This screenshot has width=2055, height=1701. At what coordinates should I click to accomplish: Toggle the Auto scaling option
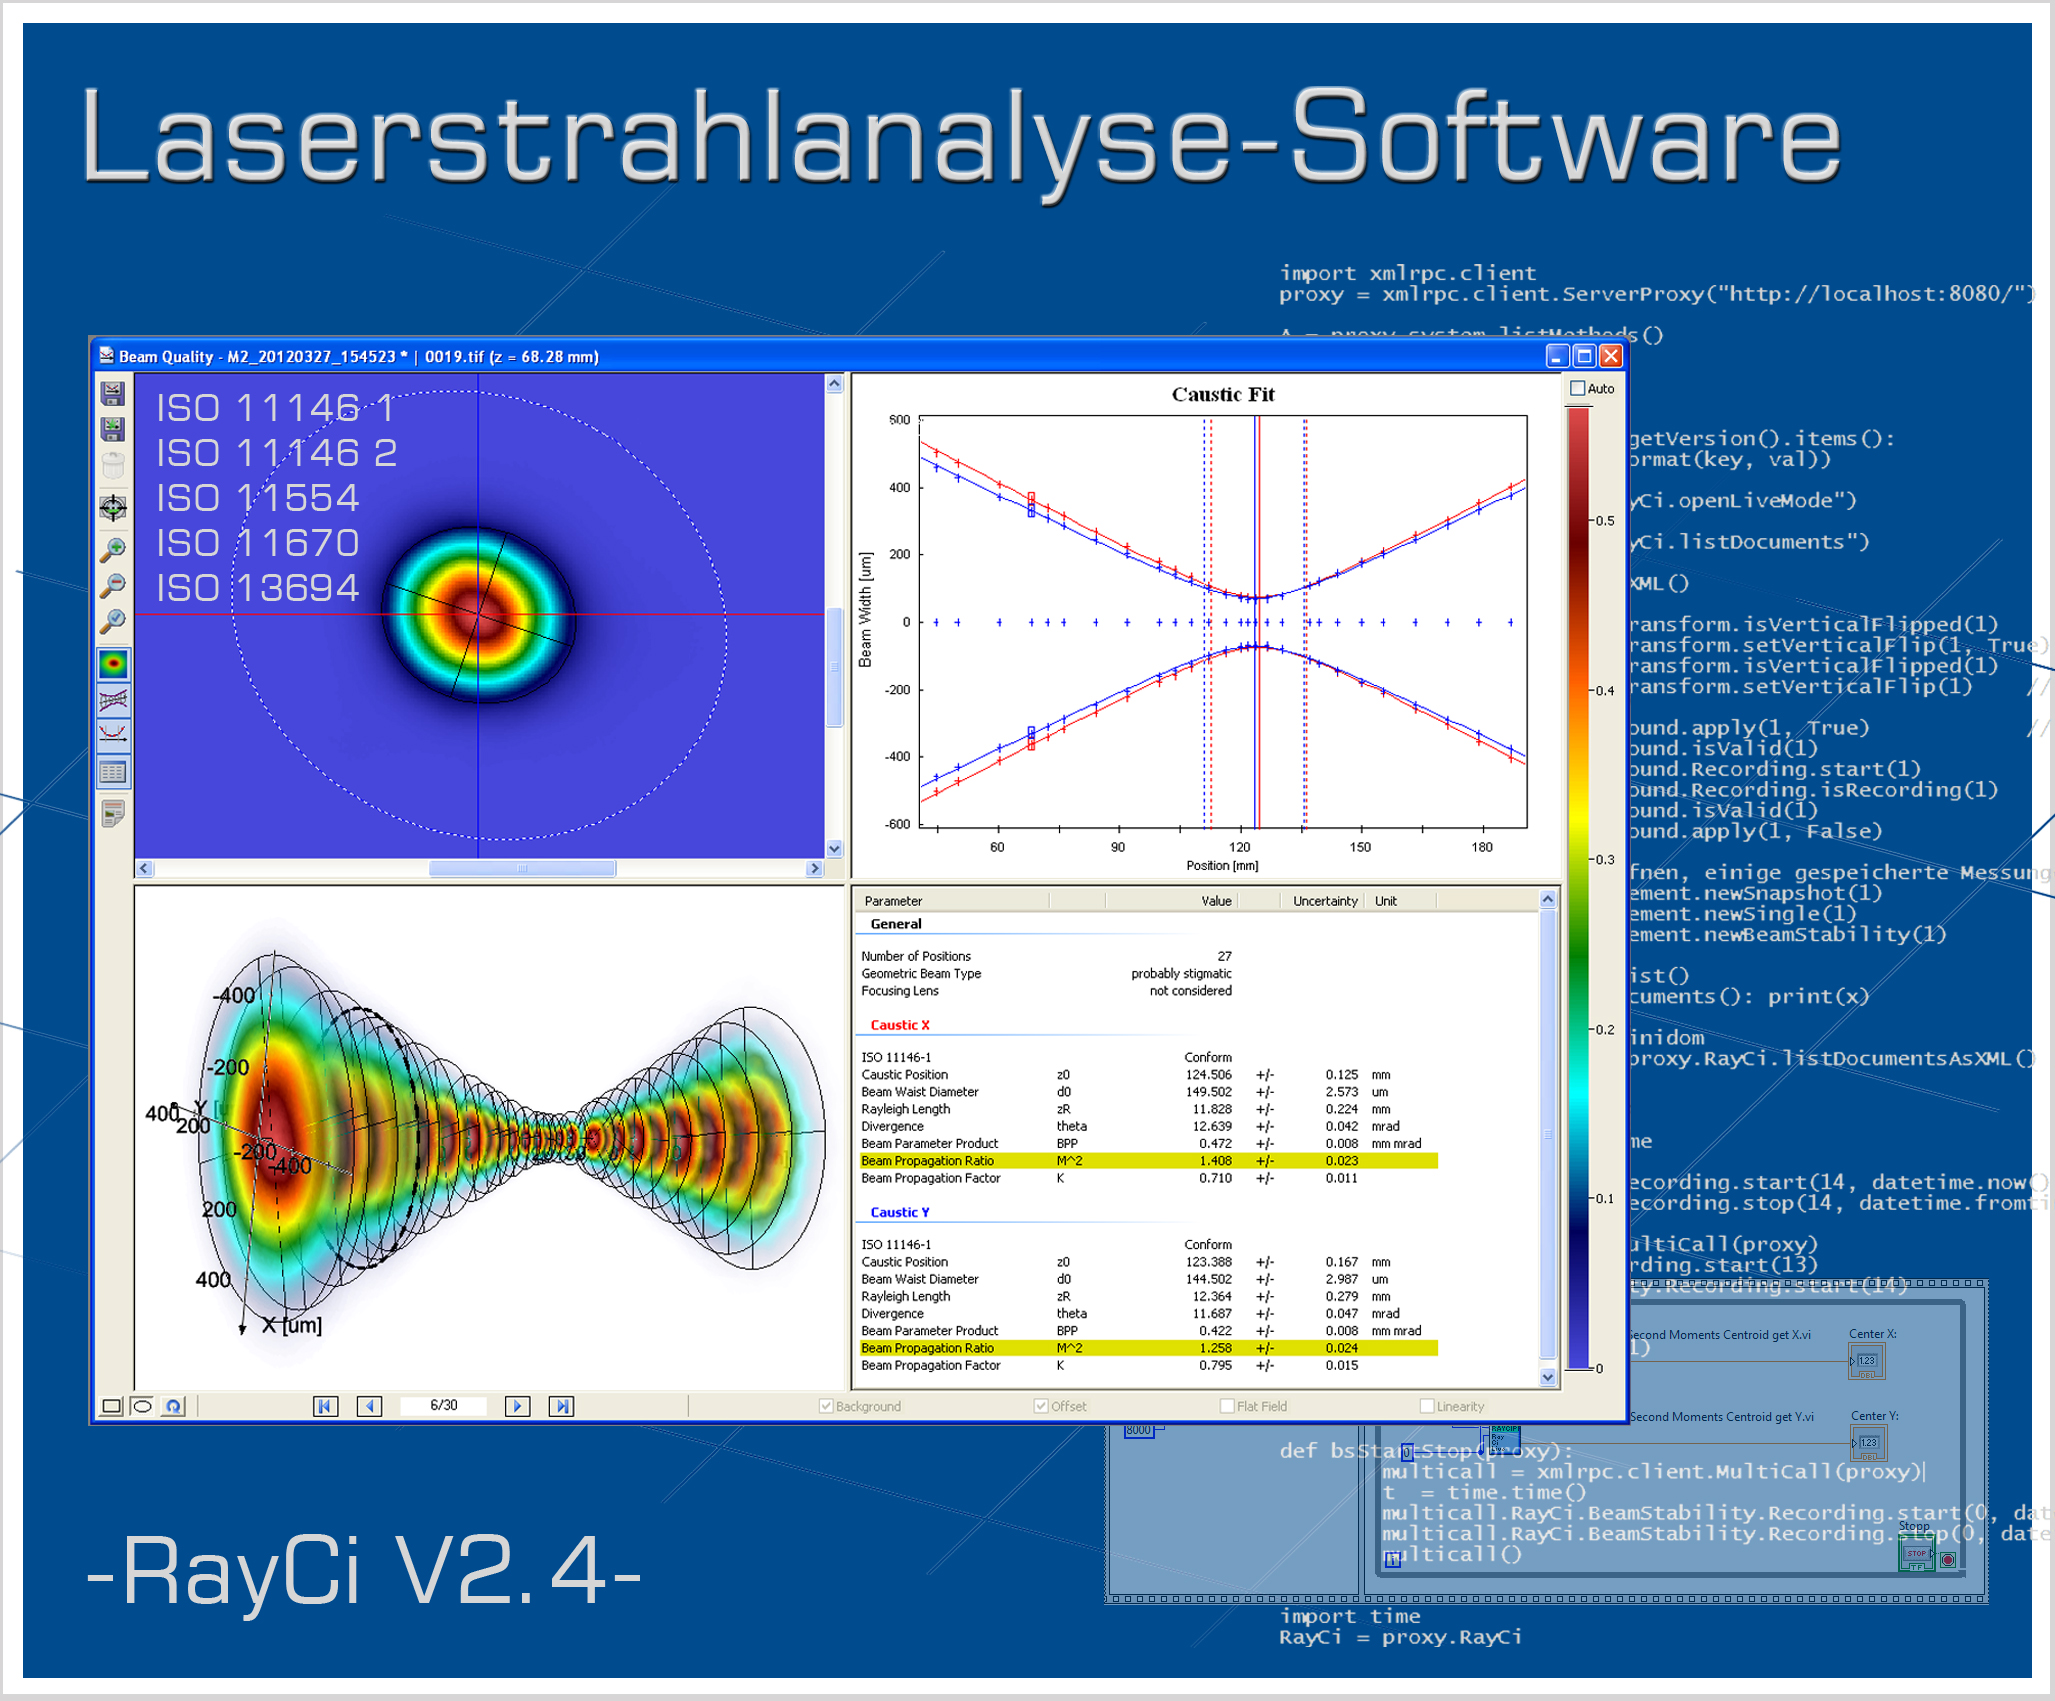[x=1577, y=389]
